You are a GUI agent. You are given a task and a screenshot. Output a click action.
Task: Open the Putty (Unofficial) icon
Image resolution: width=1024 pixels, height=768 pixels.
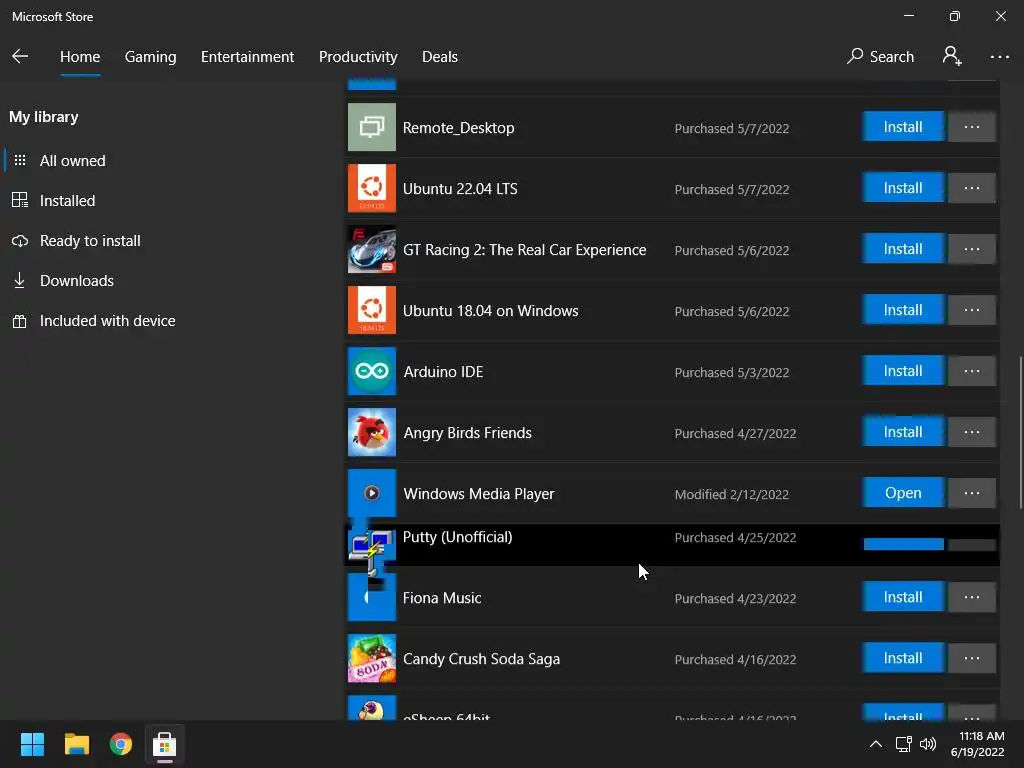tap(372, 550)
